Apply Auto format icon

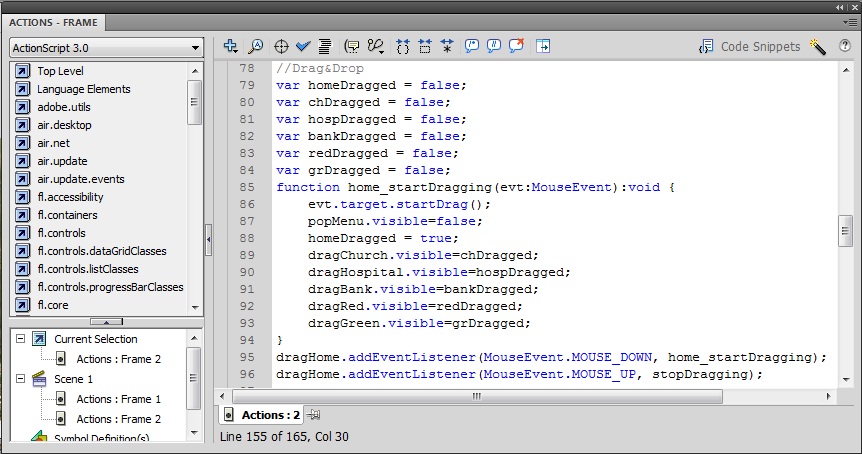coord(325,46)
